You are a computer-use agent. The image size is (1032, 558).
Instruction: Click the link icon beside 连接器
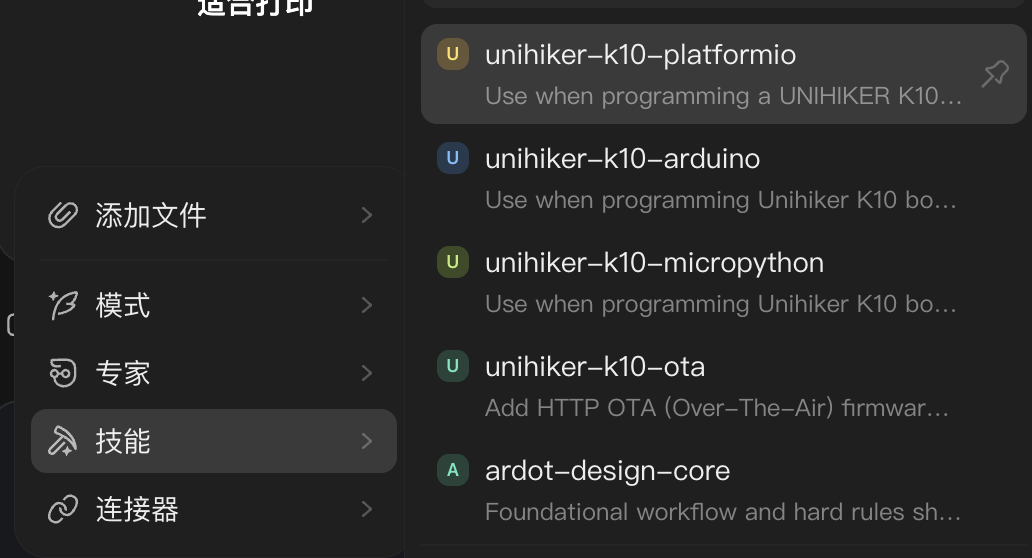click(x=63, y=509)
